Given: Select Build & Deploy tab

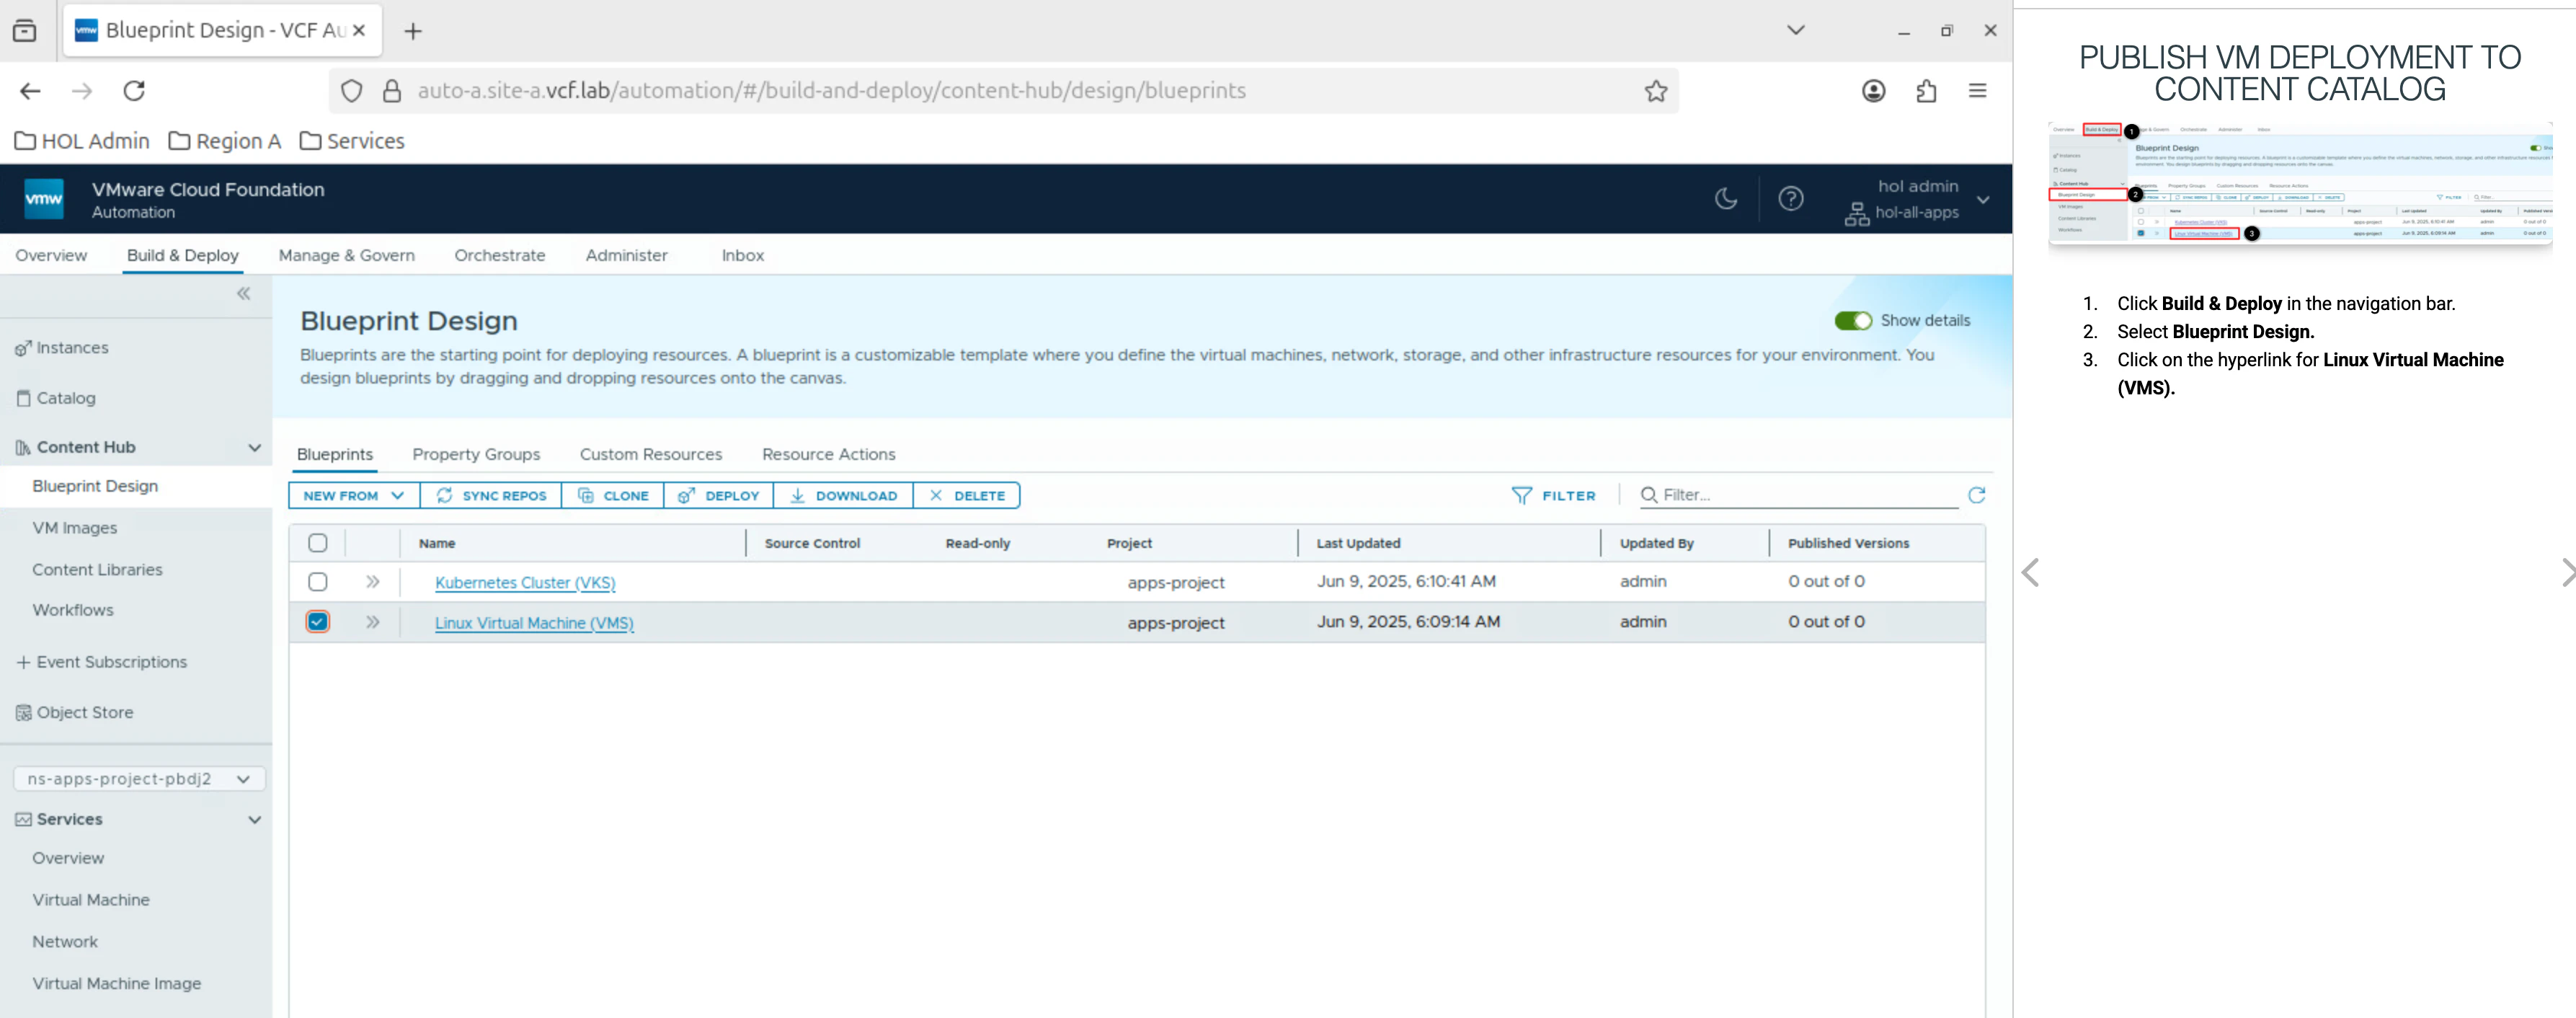Looking at the screenshot, I should click(183, 255).
